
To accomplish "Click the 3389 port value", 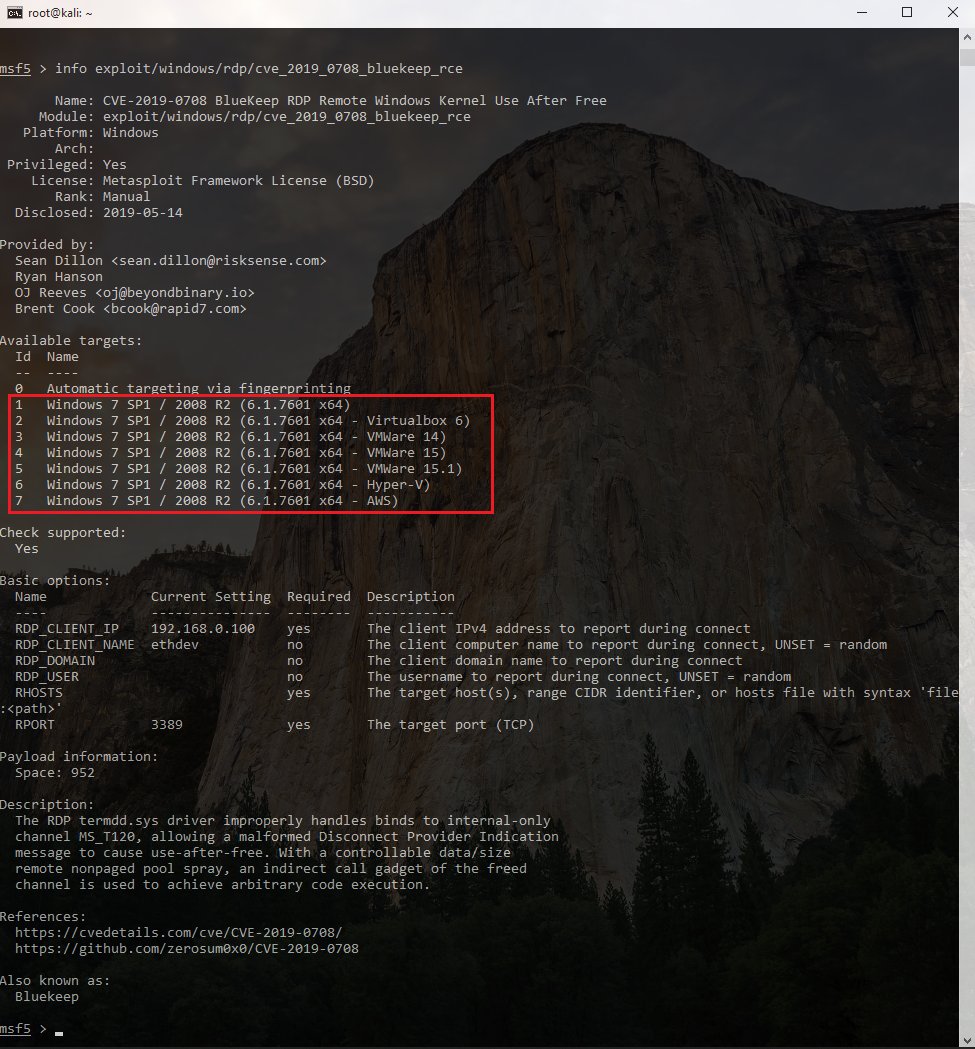I will pyautogui.click(x=167, y=725).
